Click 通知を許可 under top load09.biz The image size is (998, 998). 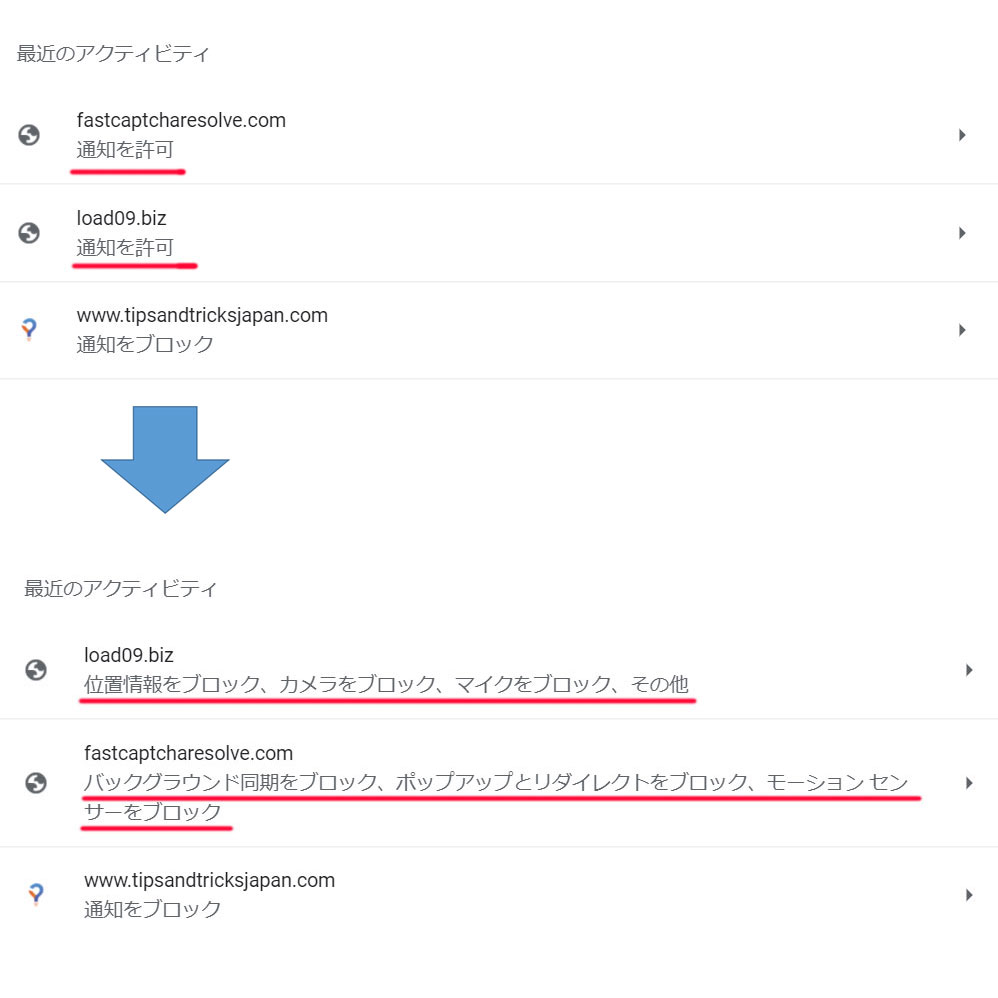[x=125, y=247]
